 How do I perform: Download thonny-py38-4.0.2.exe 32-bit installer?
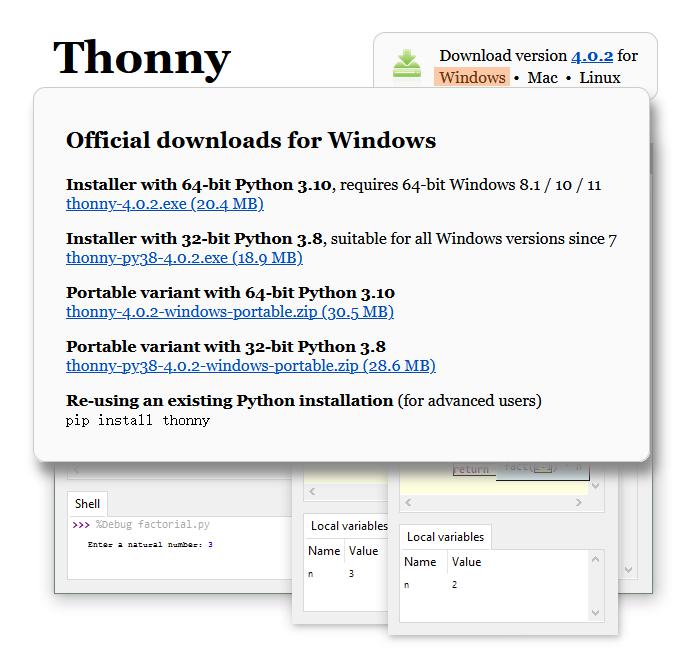[x=184, y=258]
